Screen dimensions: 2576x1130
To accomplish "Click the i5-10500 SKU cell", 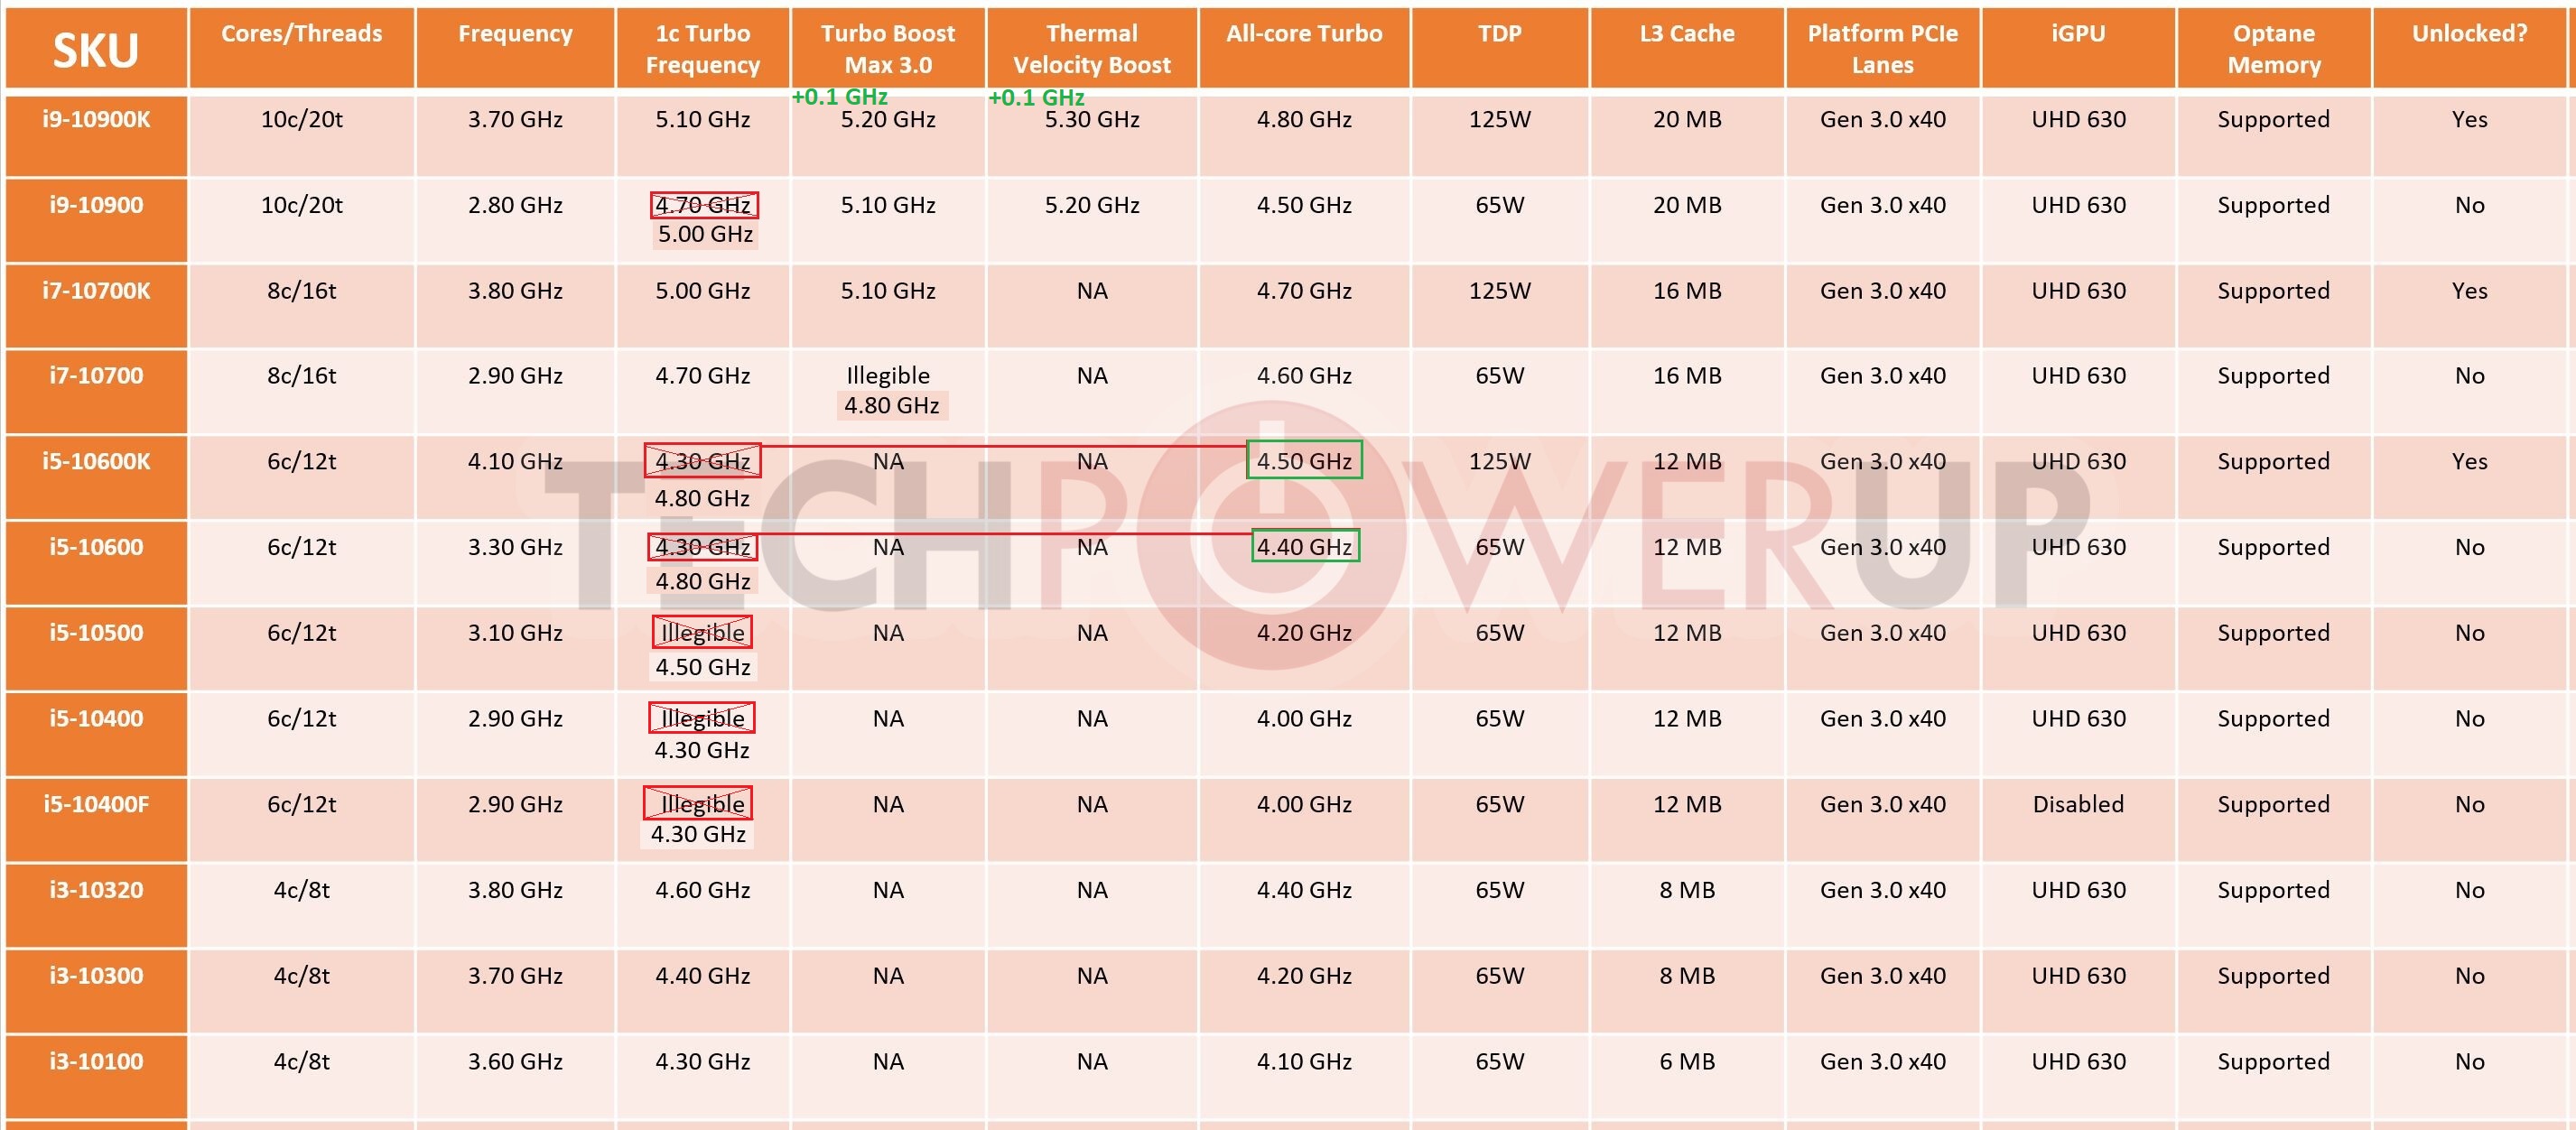I will tap(96, 649).
